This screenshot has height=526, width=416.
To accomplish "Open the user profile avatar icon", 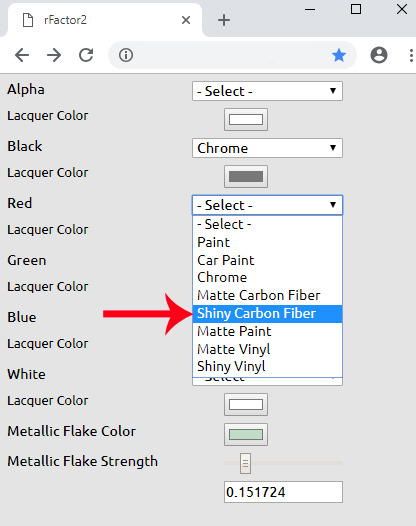I will click(x=379, y=55).
